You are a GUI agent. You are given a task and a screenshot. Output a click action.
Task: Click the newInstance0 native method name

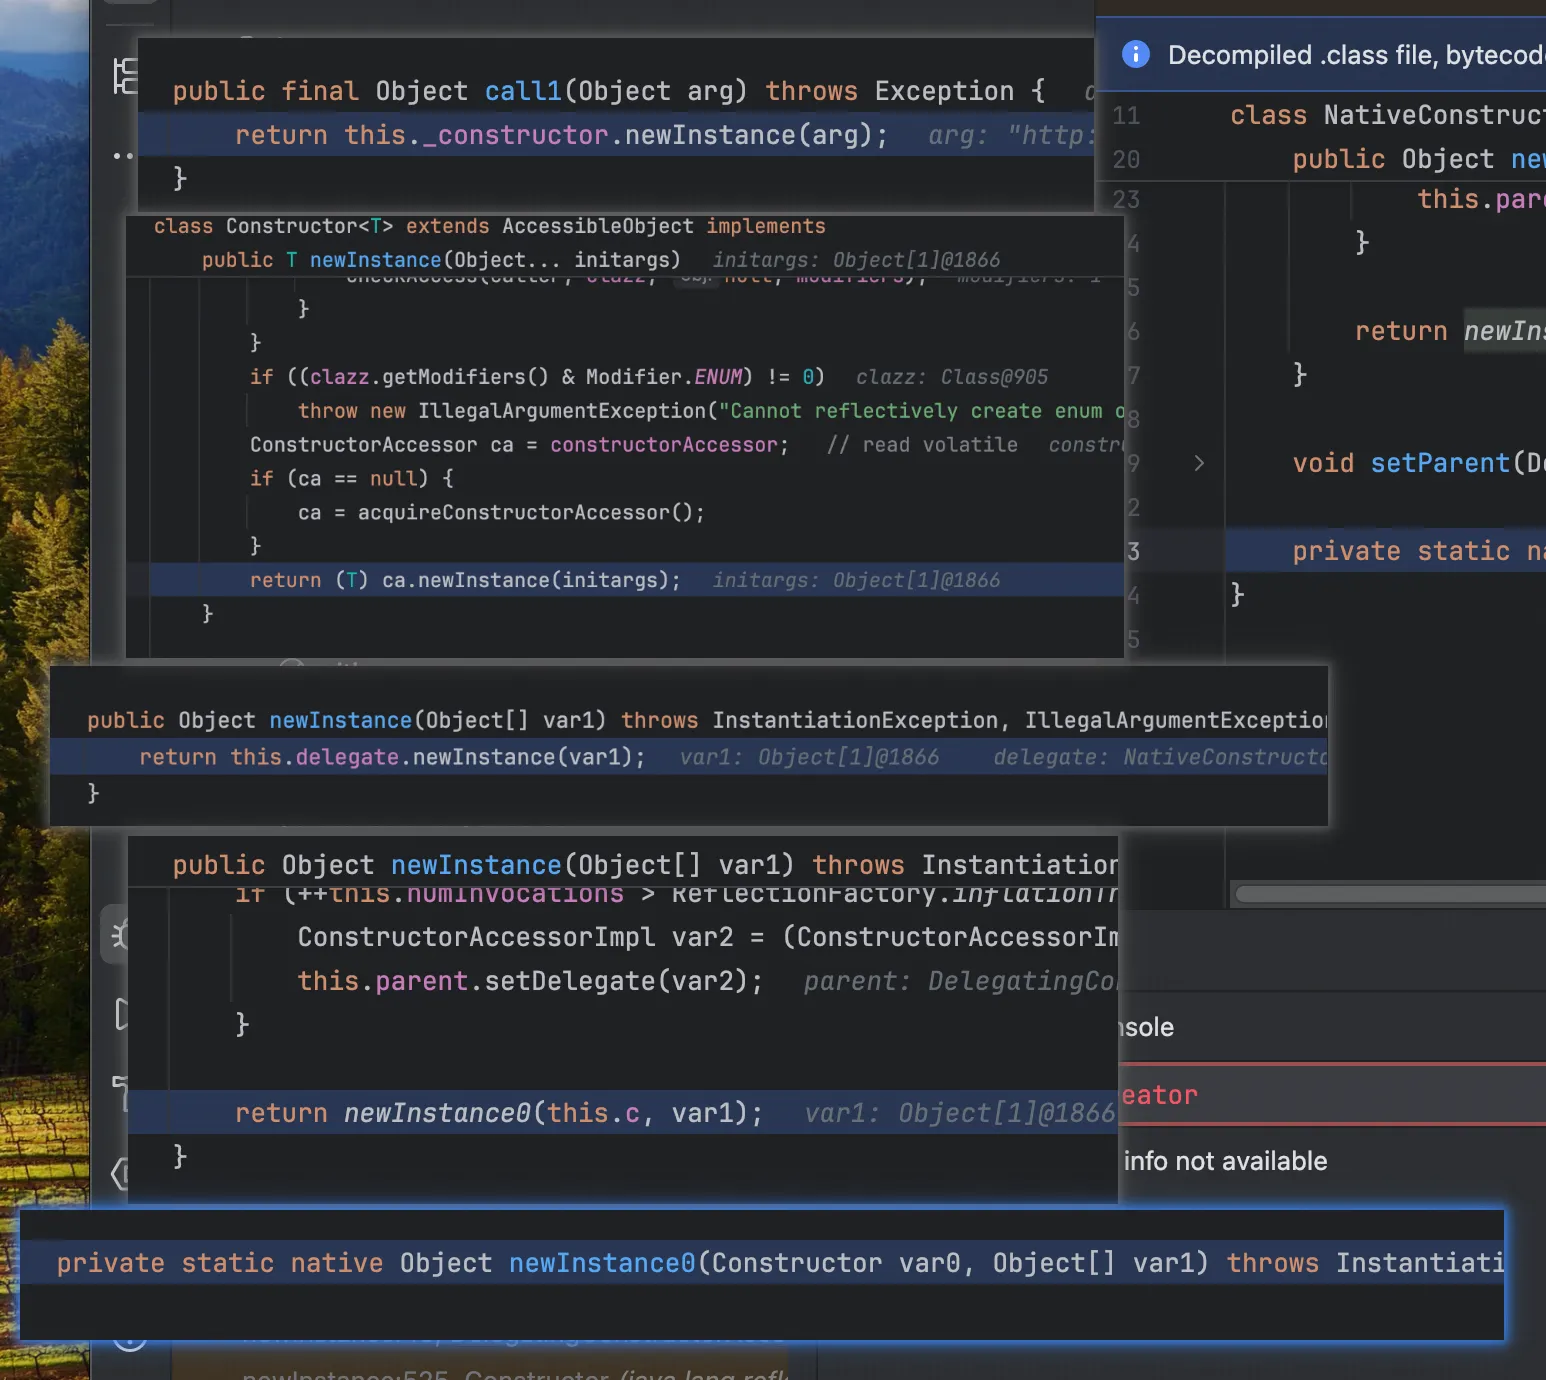pyautogui.click(x=601, y=1264)
